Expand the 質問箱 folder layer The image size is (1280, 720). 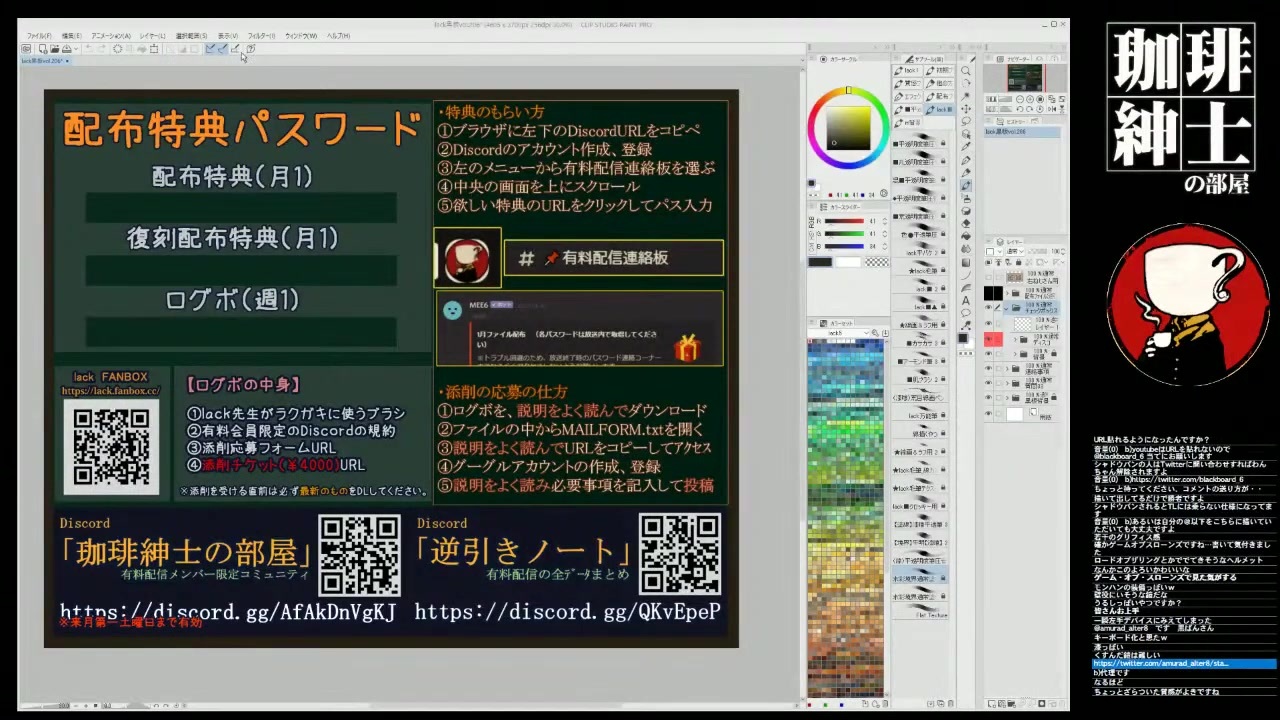[x=1006, y=383]
